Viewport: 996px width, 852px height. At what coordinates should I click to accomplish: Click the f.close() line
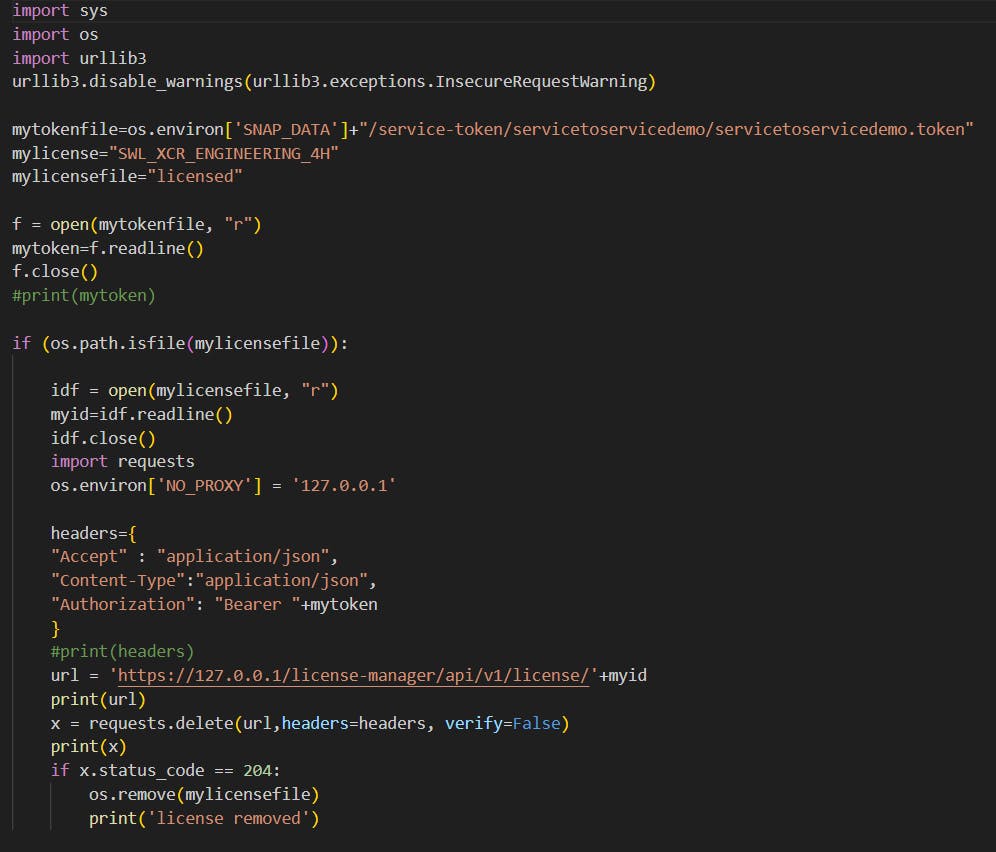[55, 272]
